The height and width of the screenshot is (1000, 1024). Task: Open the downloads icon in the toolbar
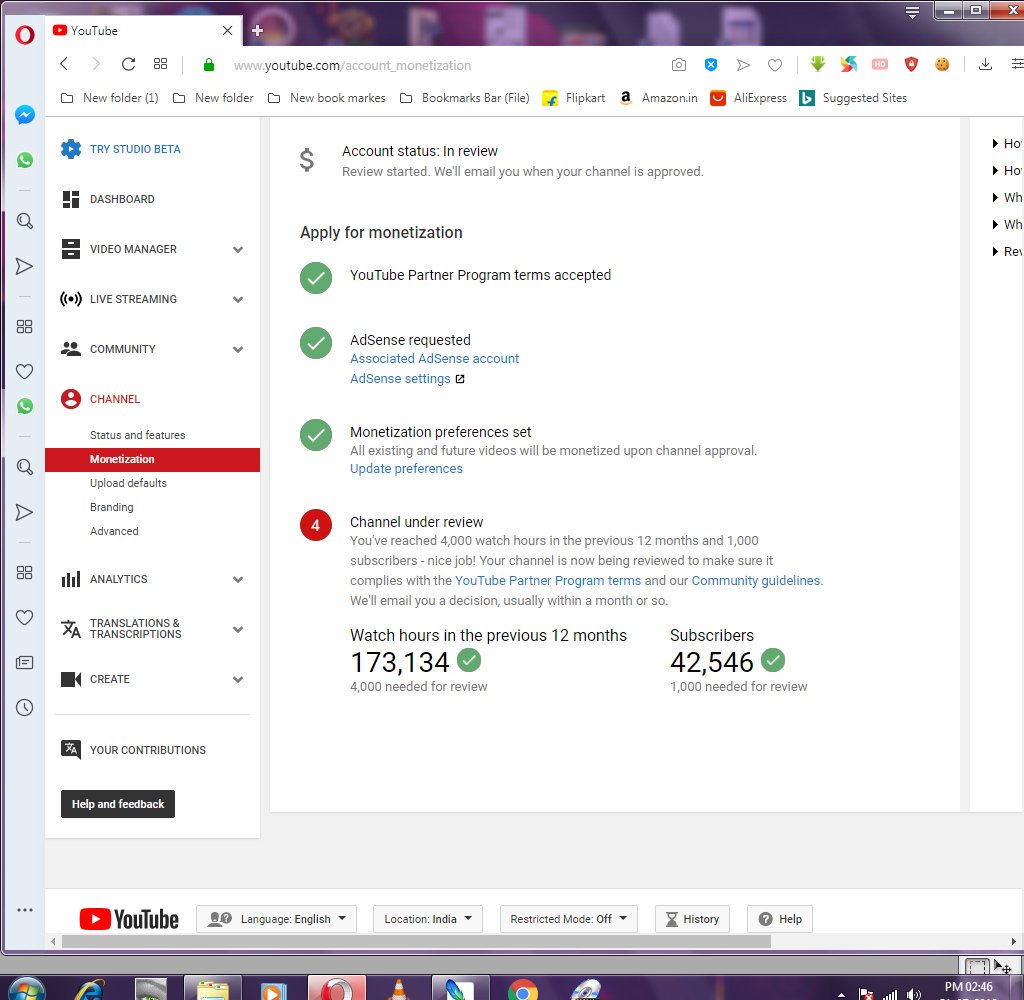coord(985,64)
